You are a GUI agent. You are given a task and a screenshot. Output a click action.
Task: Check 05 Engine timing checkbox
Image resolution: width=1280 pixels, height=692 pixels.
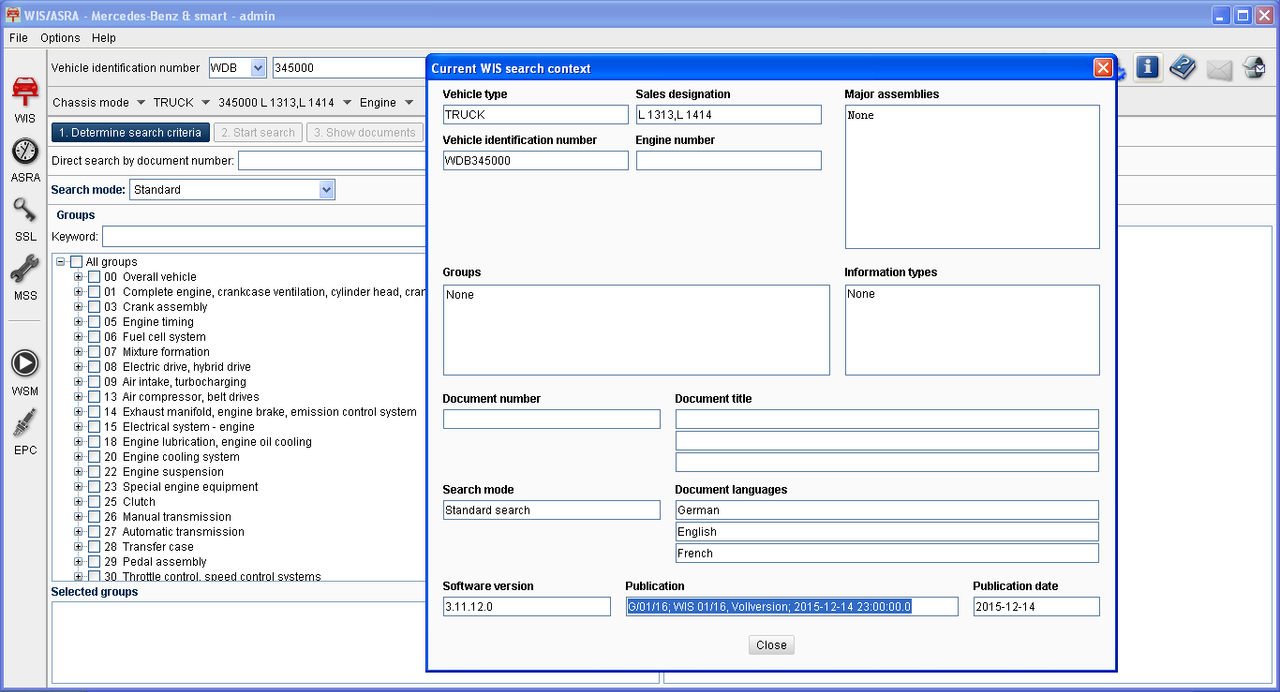(x=94, y=322)
